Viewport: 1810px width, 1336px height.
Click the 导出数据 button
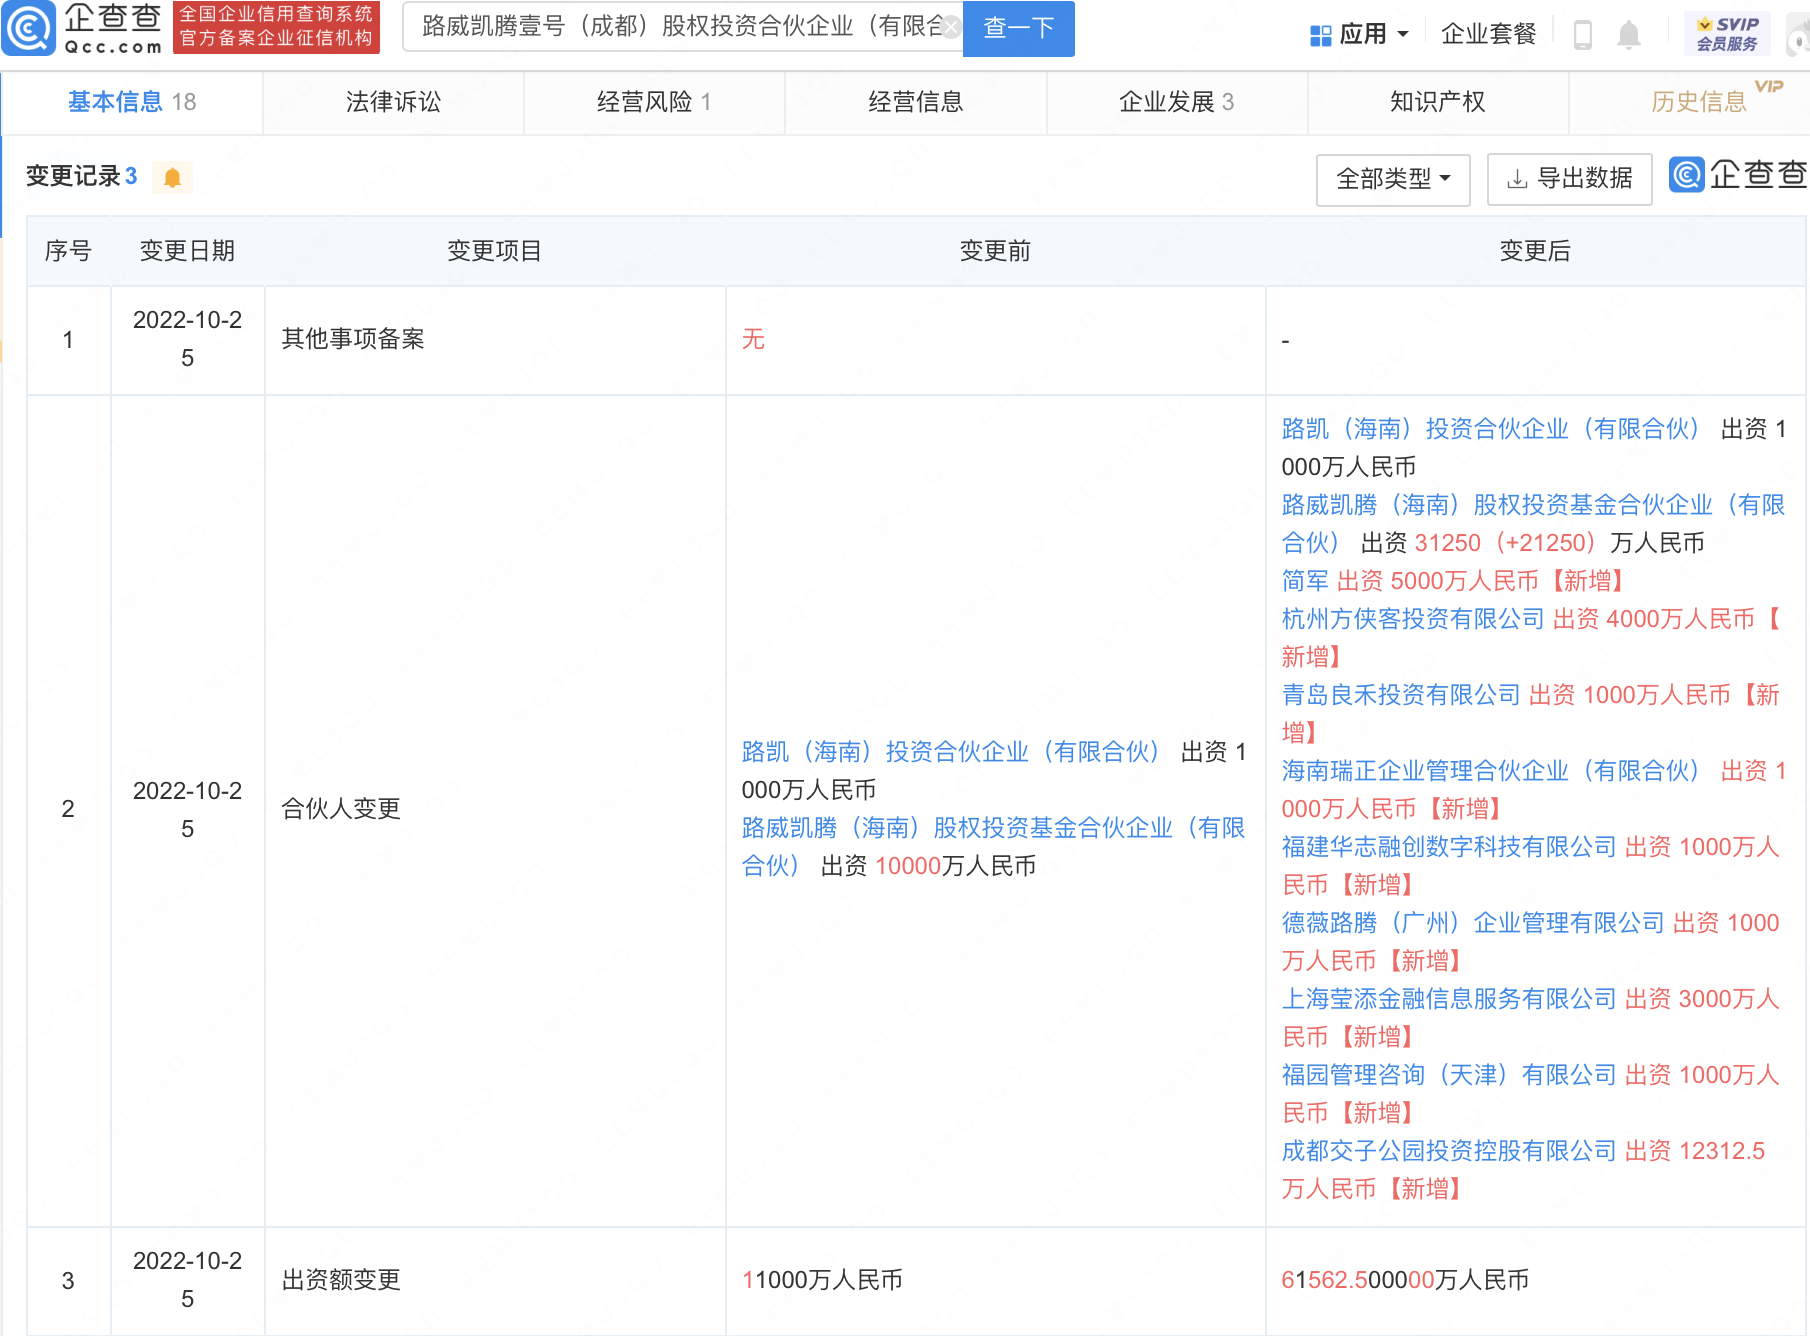point(1569,179)
